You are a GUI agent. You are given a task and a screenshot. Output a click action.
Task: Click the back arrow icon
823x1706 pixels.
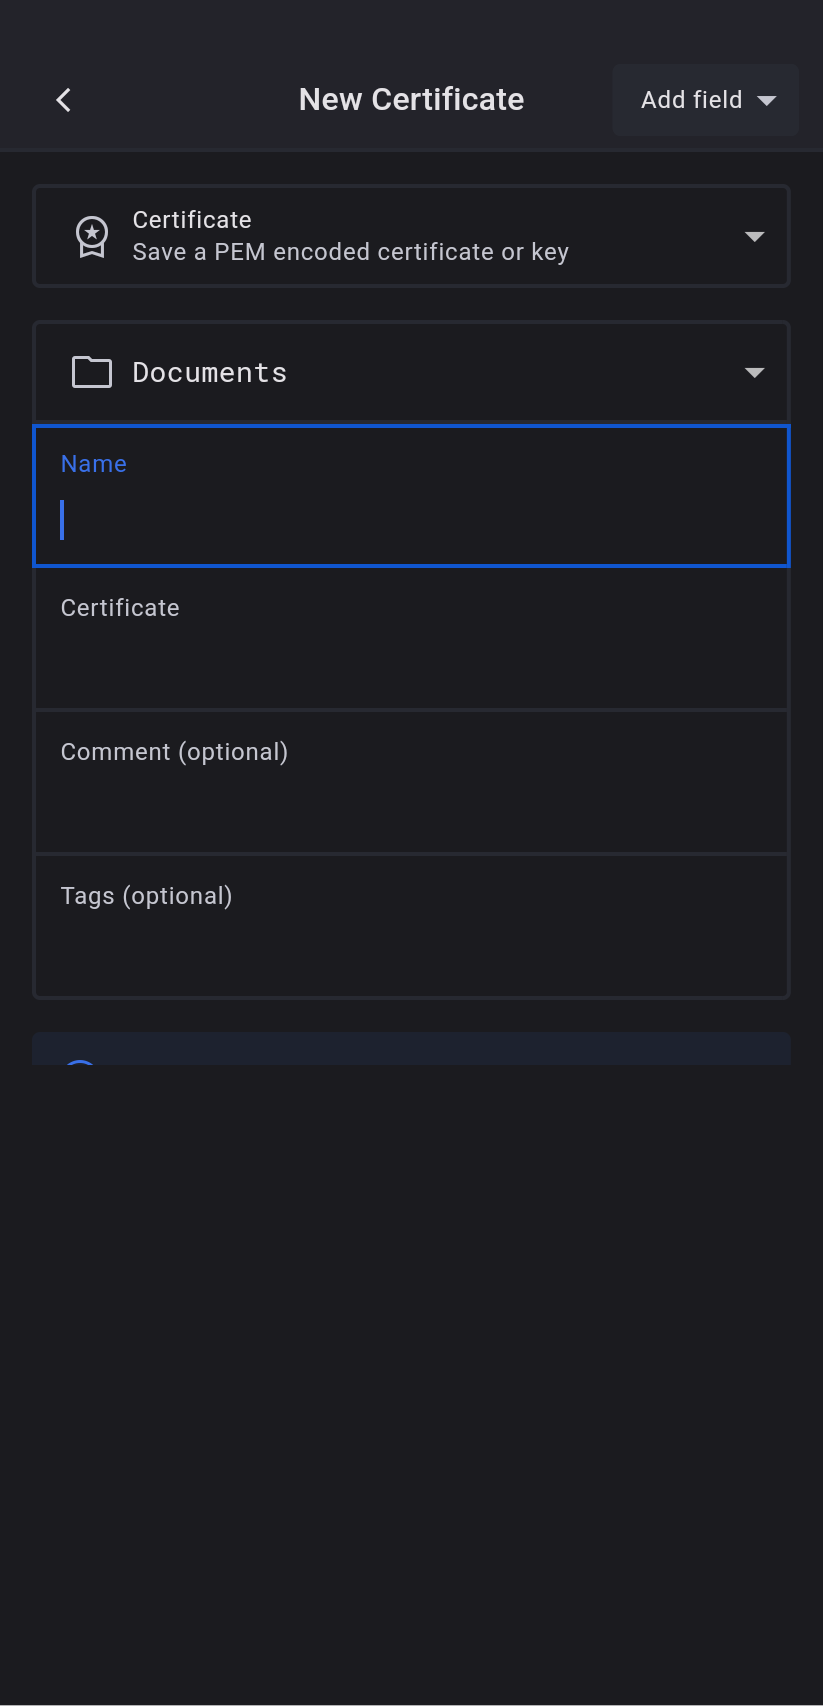[x=64, y=100]
